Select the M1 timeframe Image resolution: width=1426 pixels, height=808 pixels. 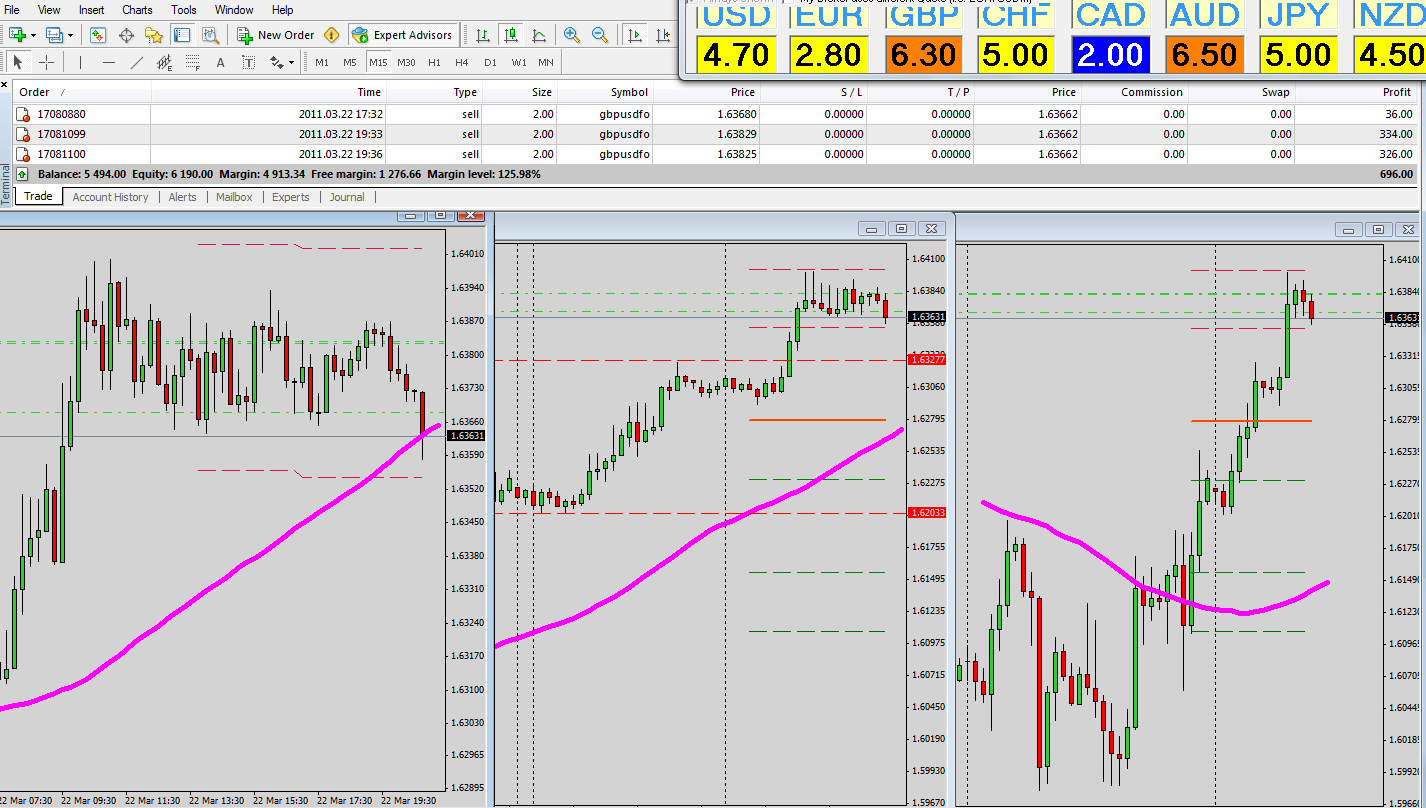322,62
